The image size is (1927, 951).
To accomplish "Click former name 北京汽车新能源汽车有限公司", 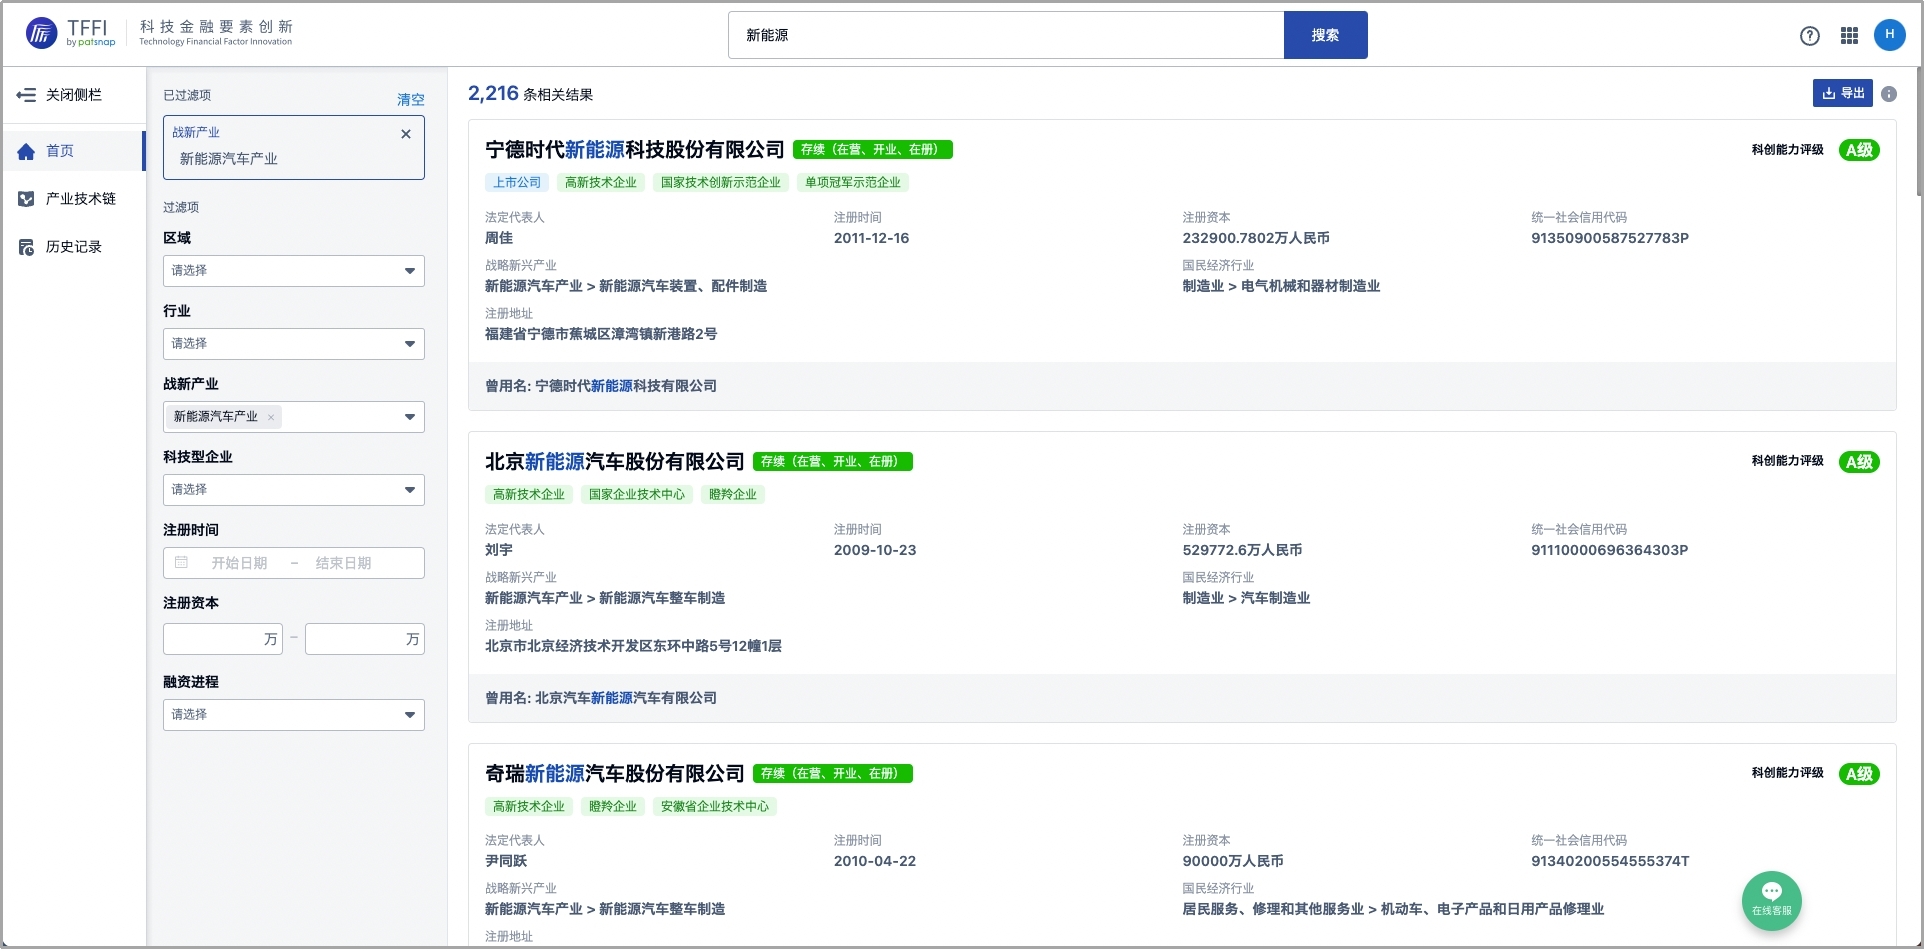I will (x=625, y=698).
